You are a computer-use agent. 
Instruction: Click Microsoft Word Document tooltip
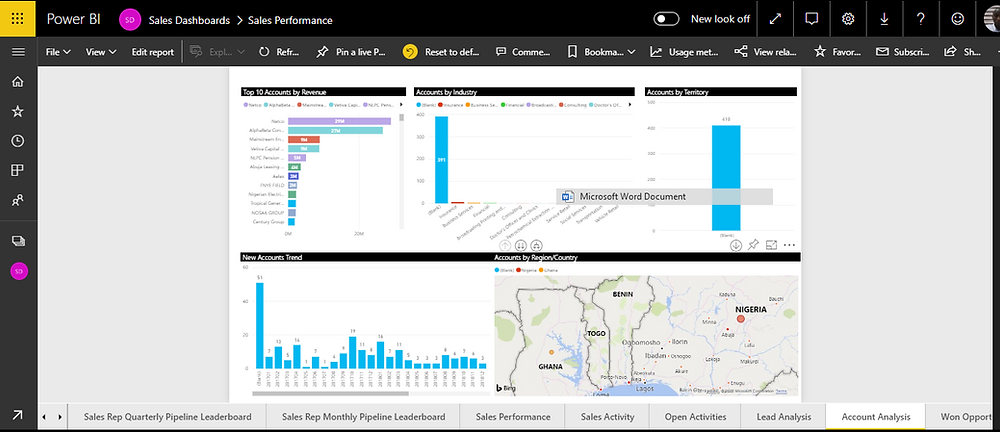coord(664,197)
